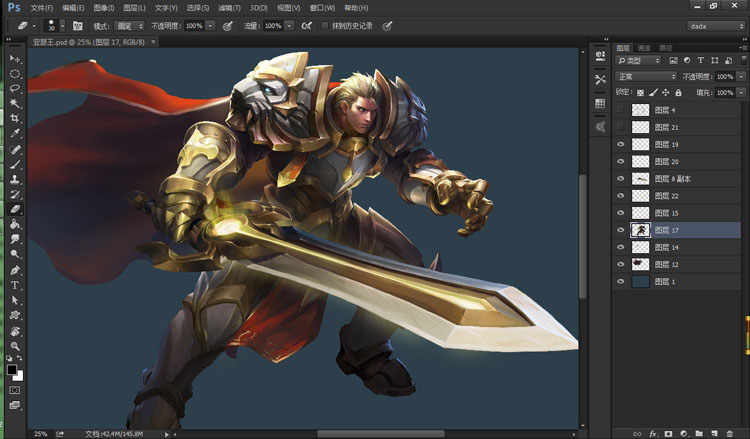The height and width of the screenshot is (439, 750).
Task: Click the foreground color swatch
Action: (x=12, y=369)
